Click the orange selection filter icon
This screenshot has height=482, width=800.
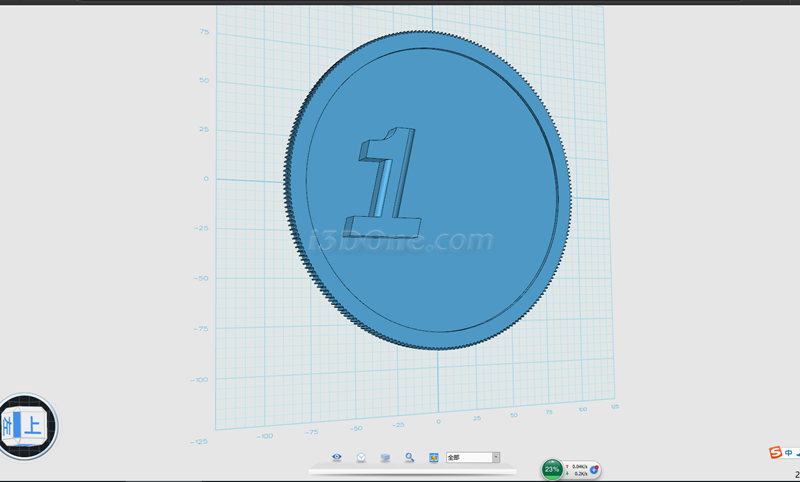pyautogui.click(x=434, y=457)
